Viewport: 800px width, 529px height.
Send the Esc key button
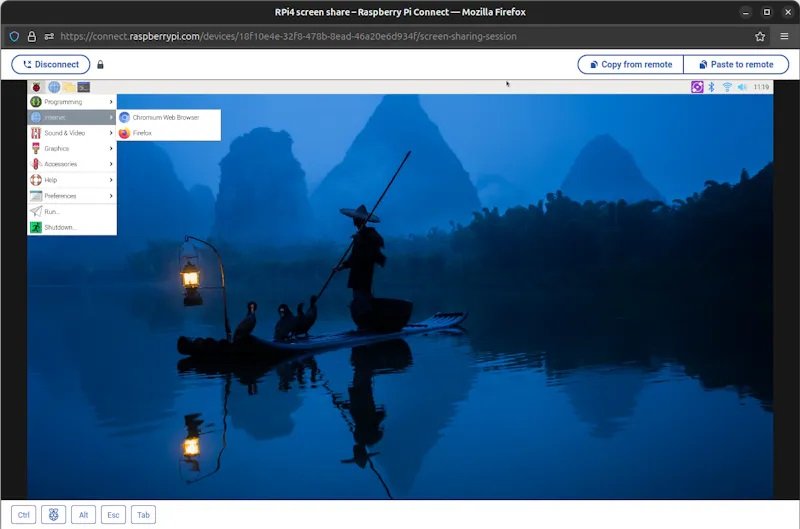tap(113, 515)
